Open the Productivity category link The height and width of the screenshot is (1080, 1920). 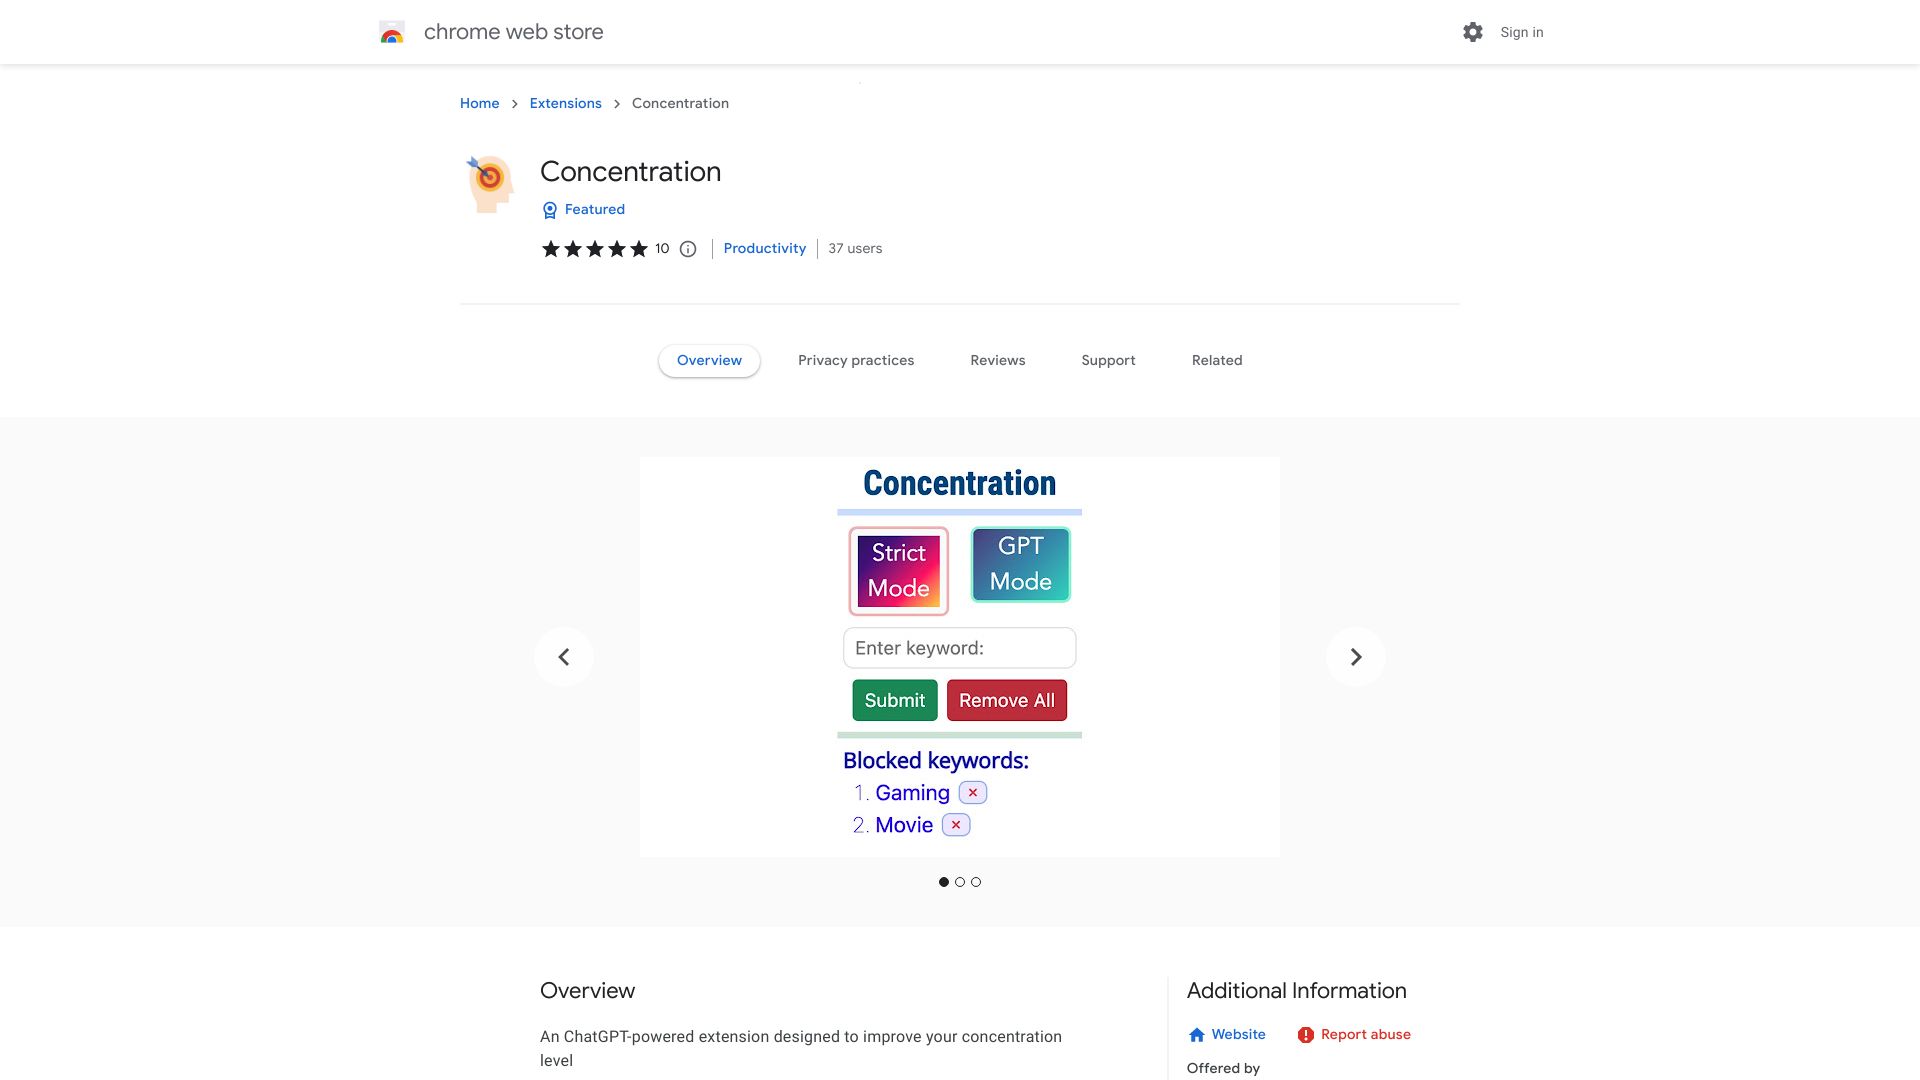click(x=764, y=248)
